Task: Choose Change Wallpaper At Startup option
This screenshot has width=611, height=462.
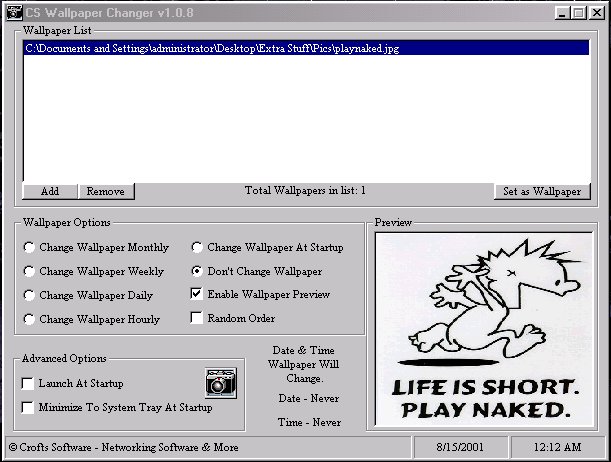Action: pos(198,247)
